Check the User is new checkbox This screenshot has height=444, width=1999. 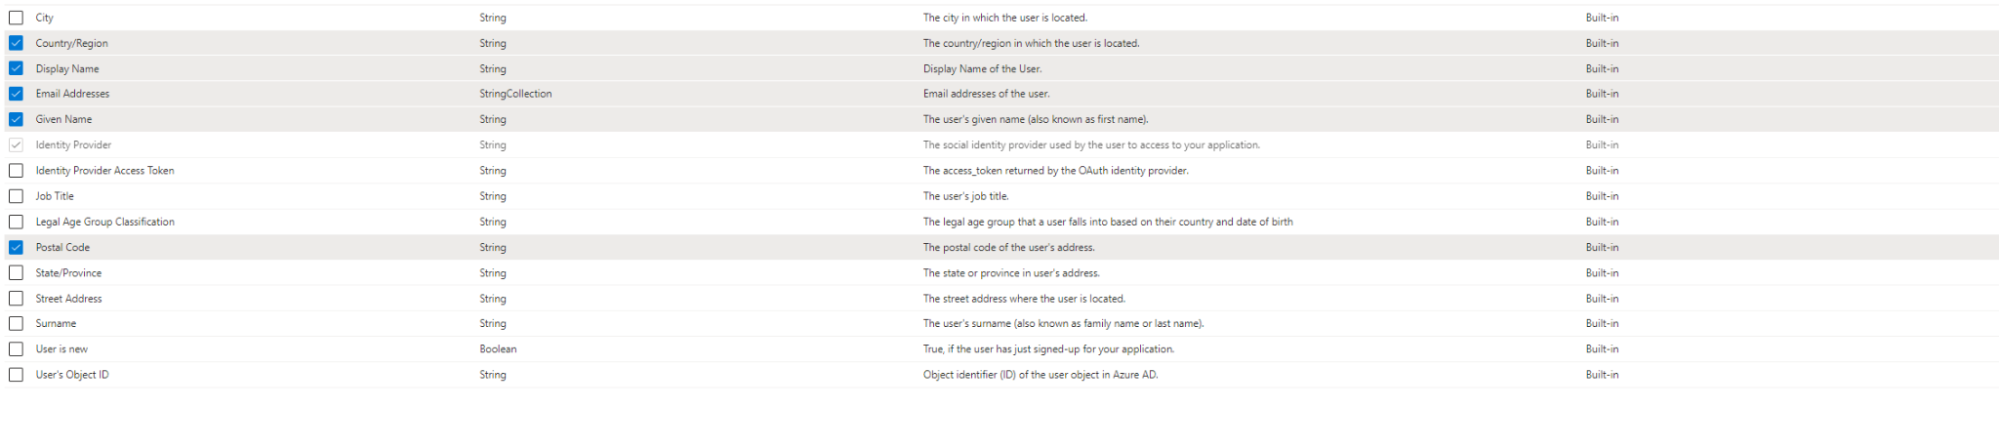[16, 349]
